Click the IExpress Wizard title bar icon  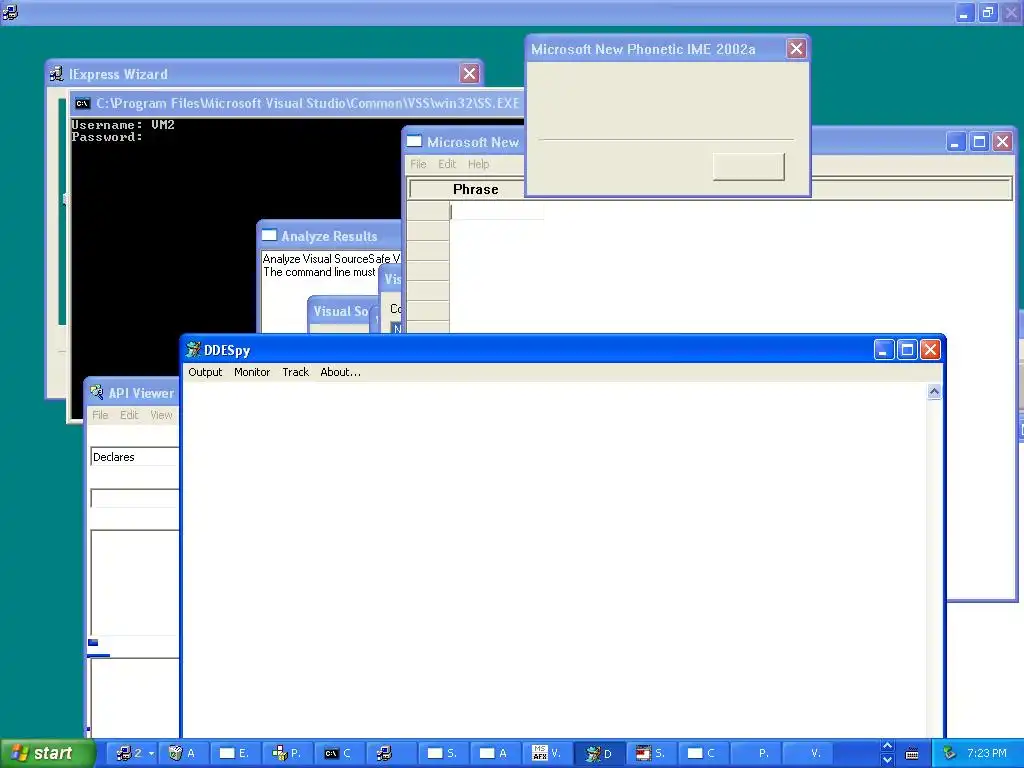(57, 74)
